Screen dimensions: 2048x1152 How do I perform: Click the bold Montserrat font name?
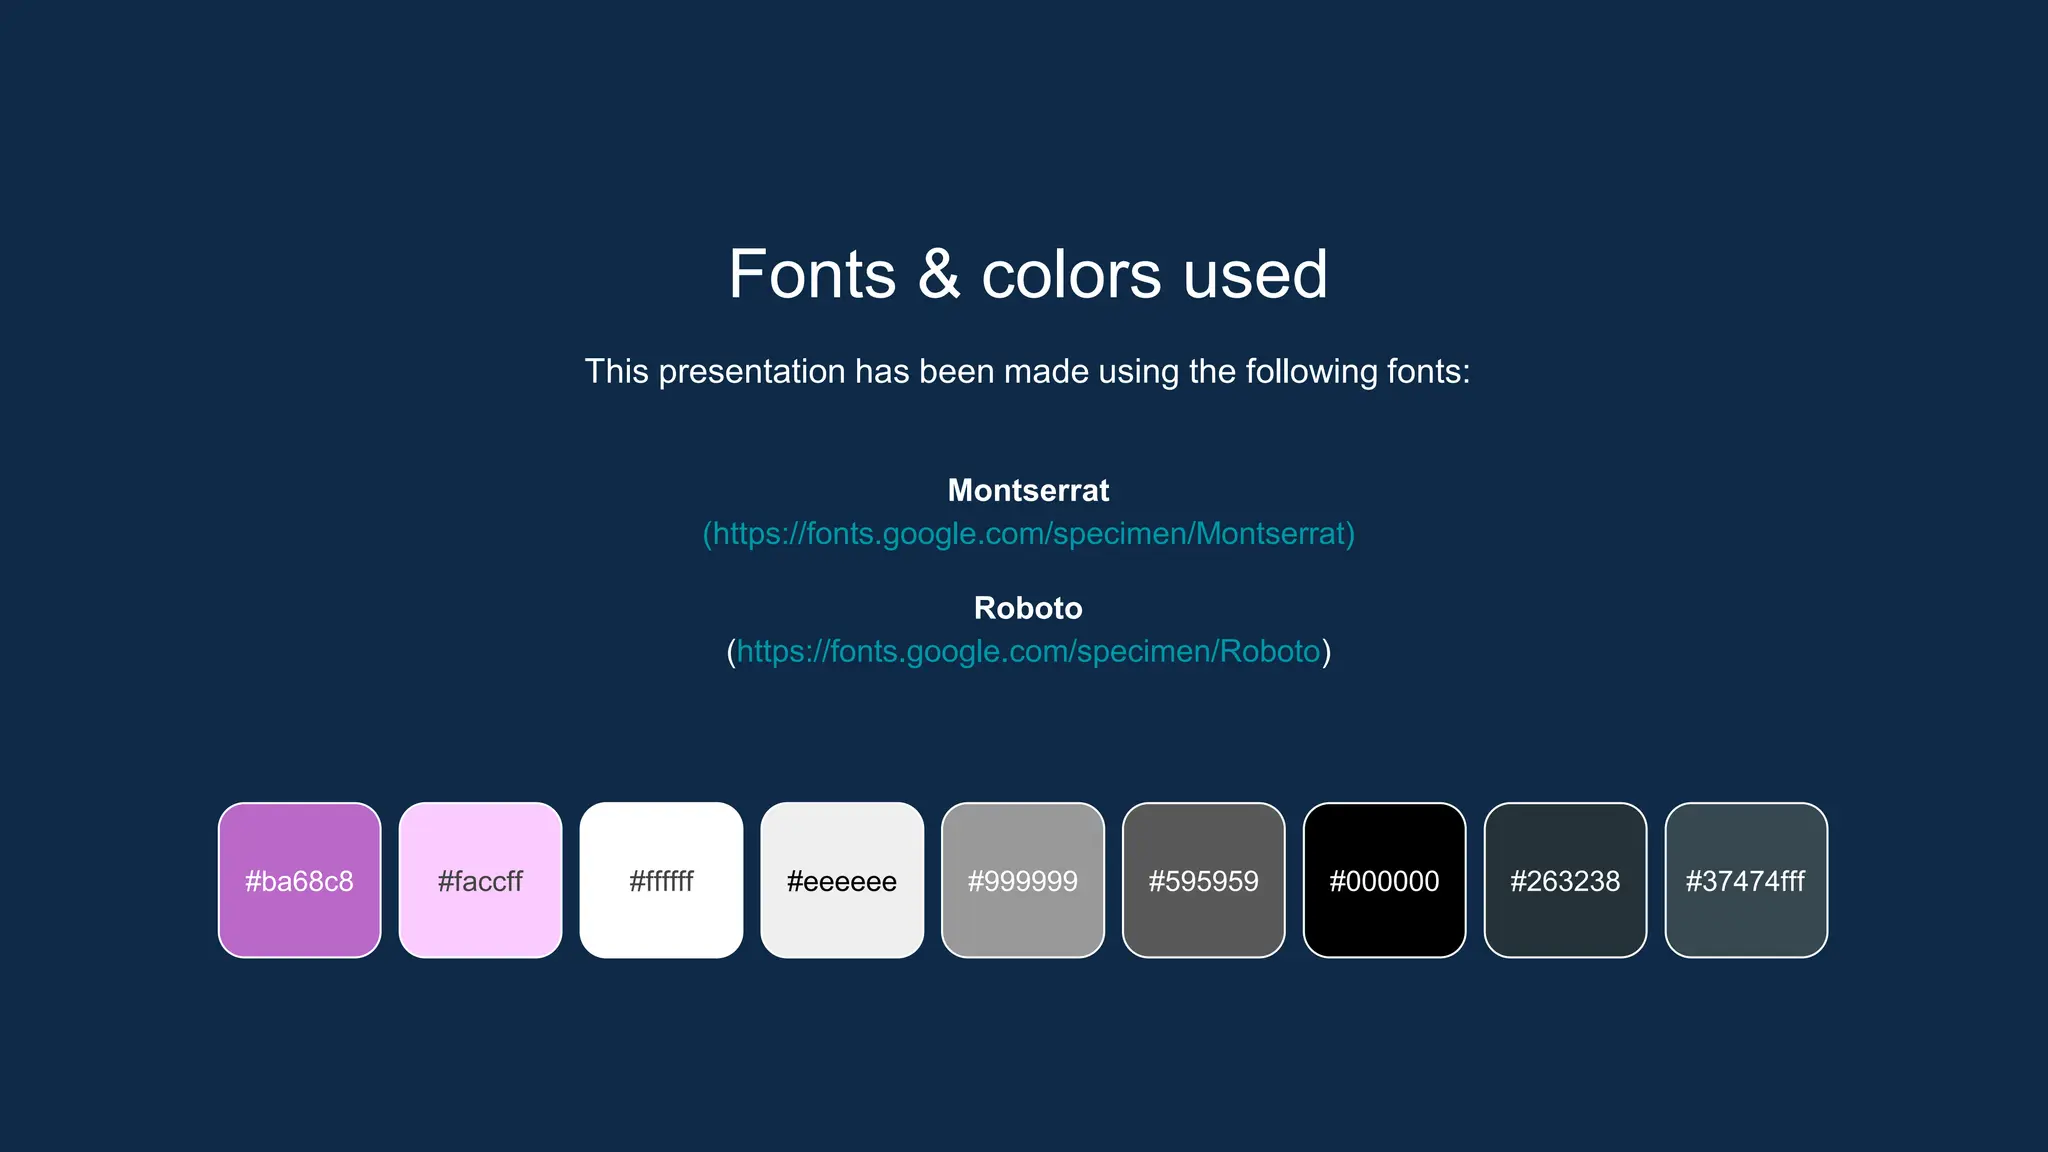[1028, 491]
